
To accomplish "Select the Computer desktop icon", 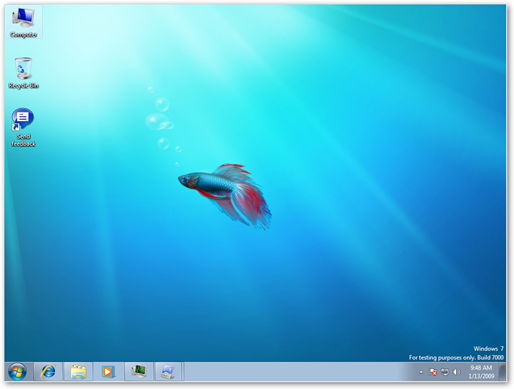I will [23, 22].
